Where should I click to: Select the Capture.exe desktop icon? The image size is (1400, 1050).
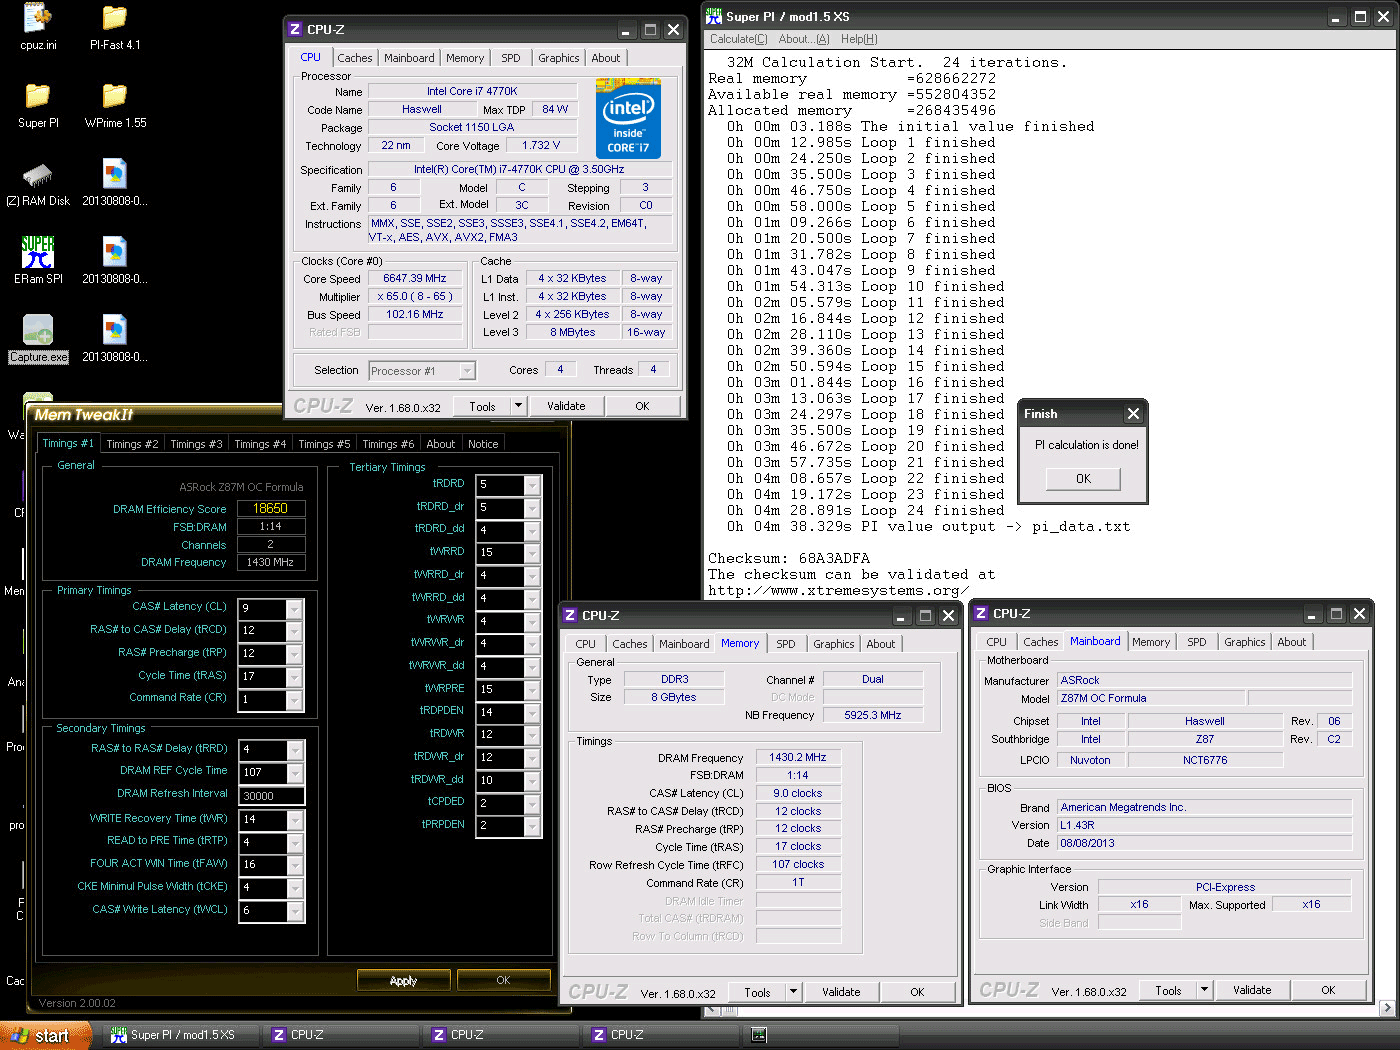pyautogui.click(x=38, y=330)
